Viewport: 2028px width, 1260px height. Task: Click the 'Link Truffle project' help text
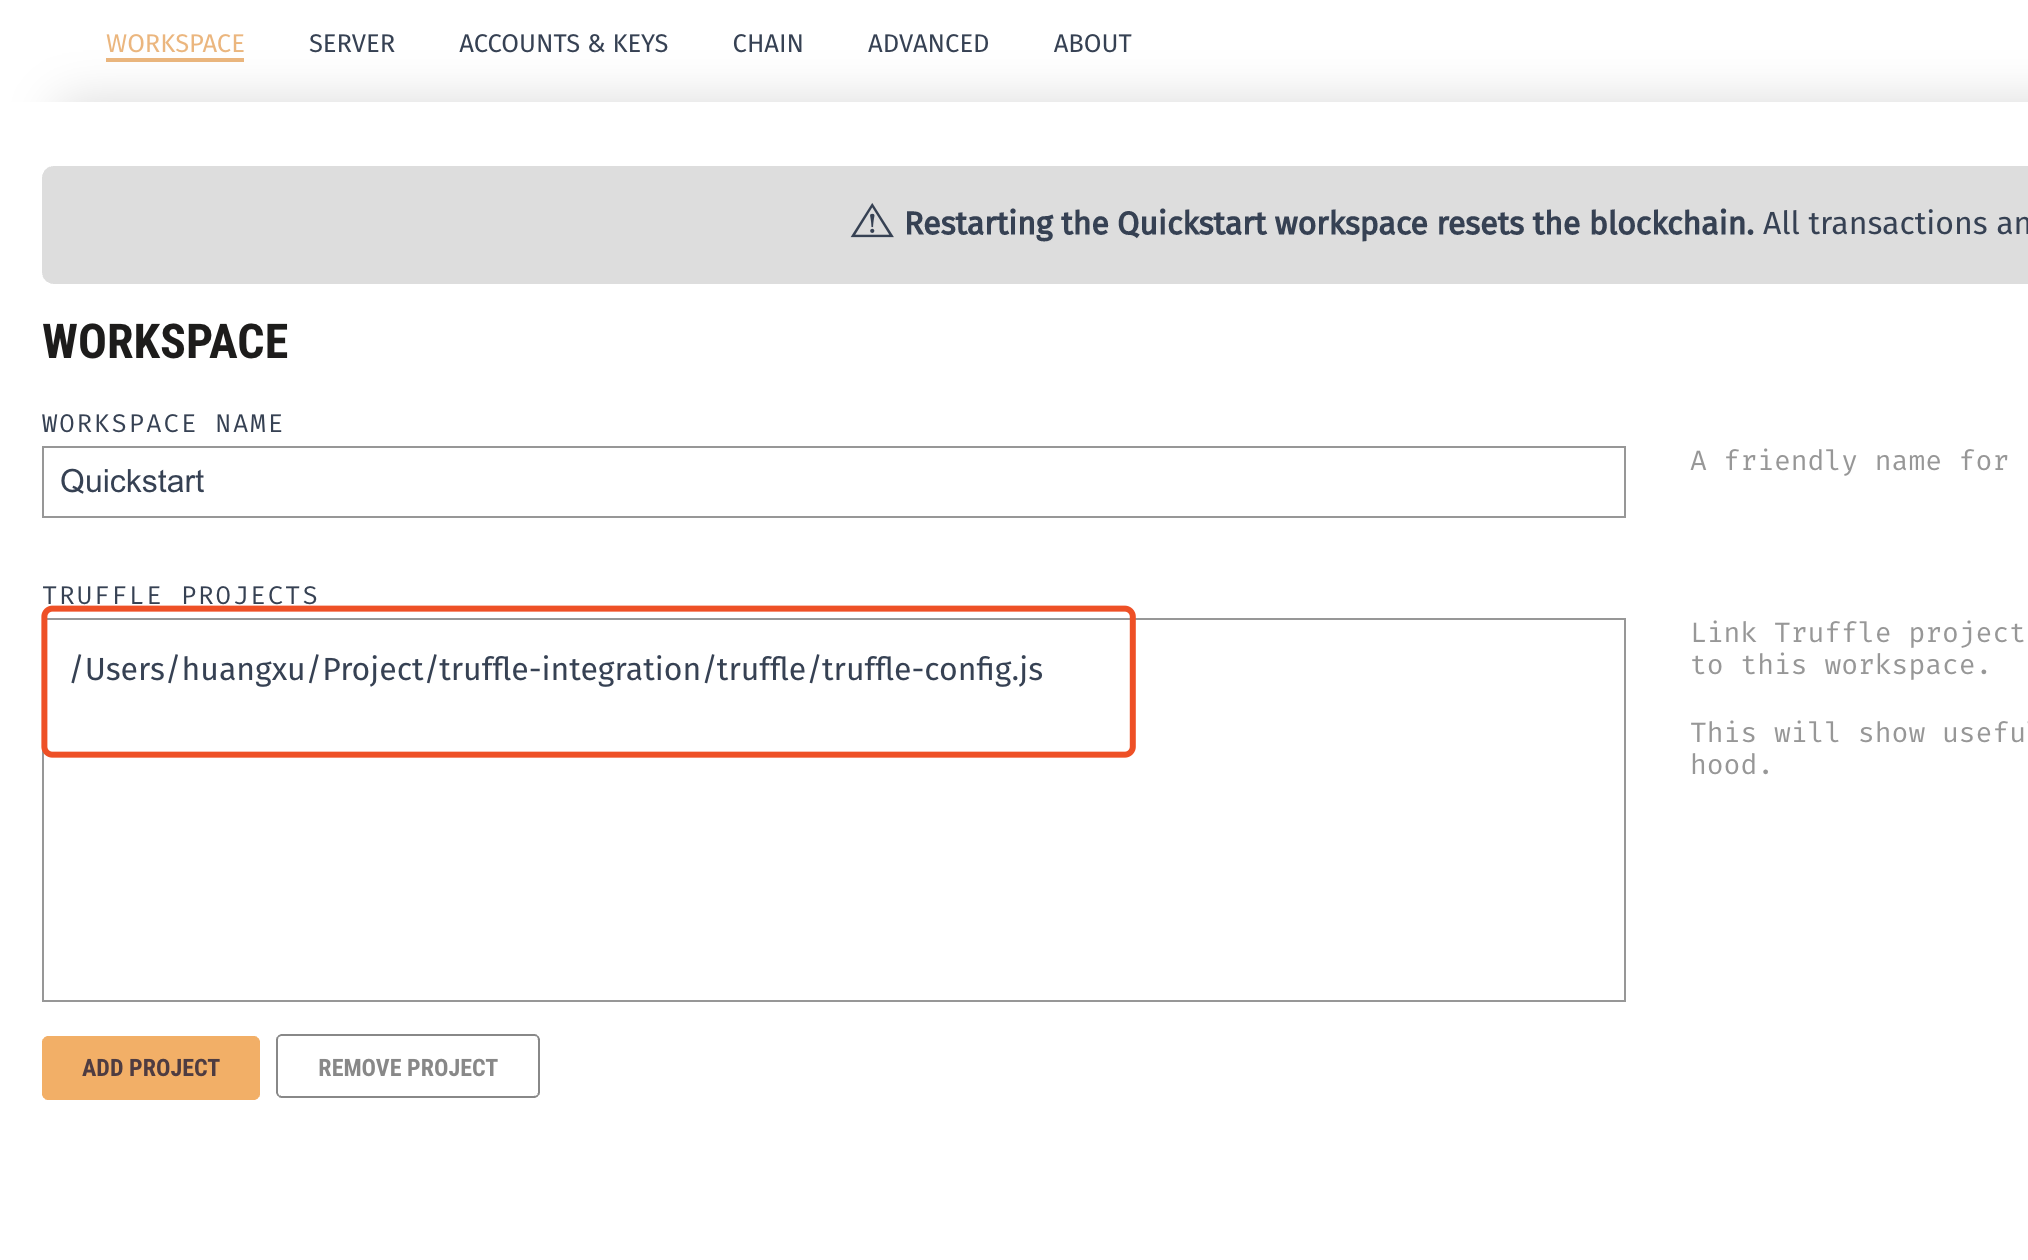pos(1857,649)
